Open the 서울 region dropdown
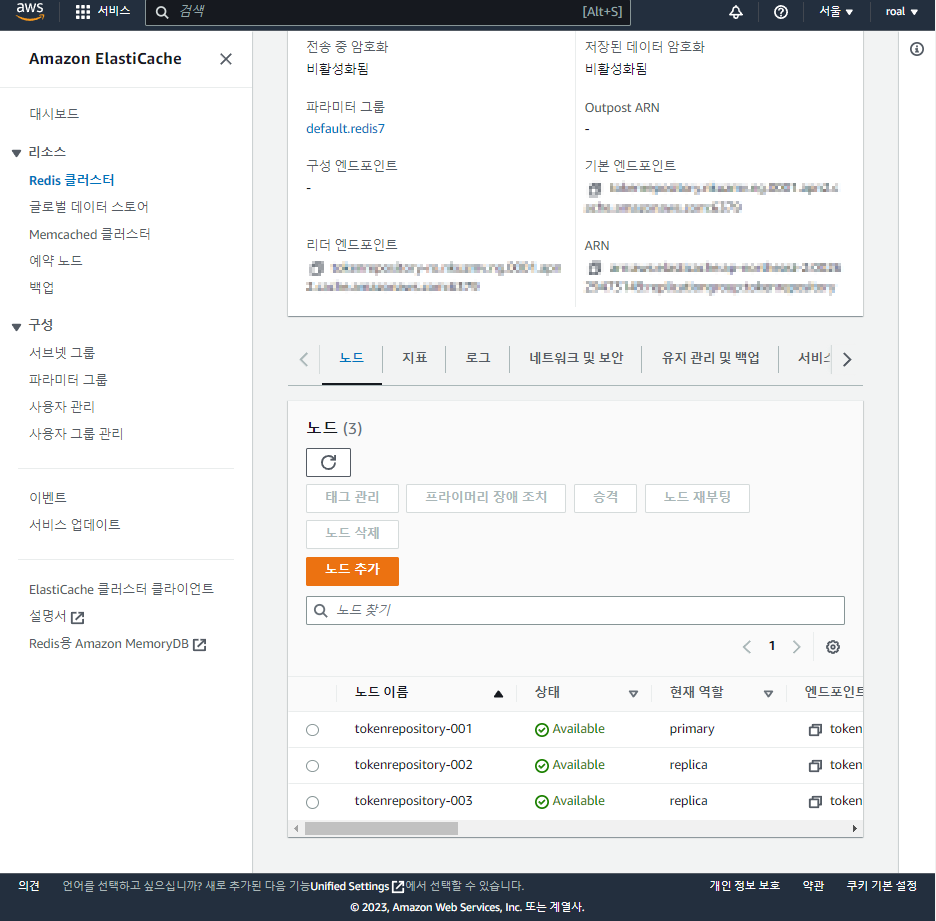Viewport: 936px width, 921px height. point(836,11)
